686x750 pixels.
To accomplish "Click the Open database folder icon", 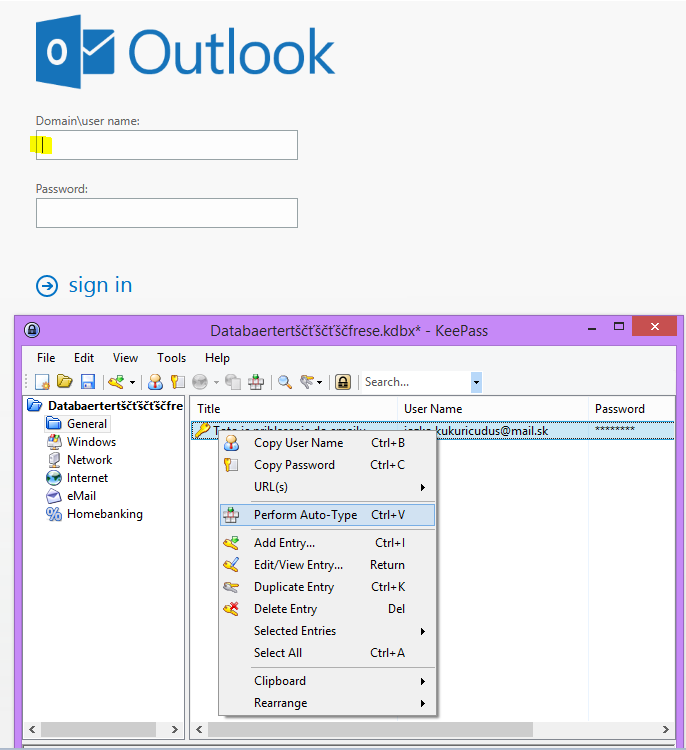I will [65, 382].
